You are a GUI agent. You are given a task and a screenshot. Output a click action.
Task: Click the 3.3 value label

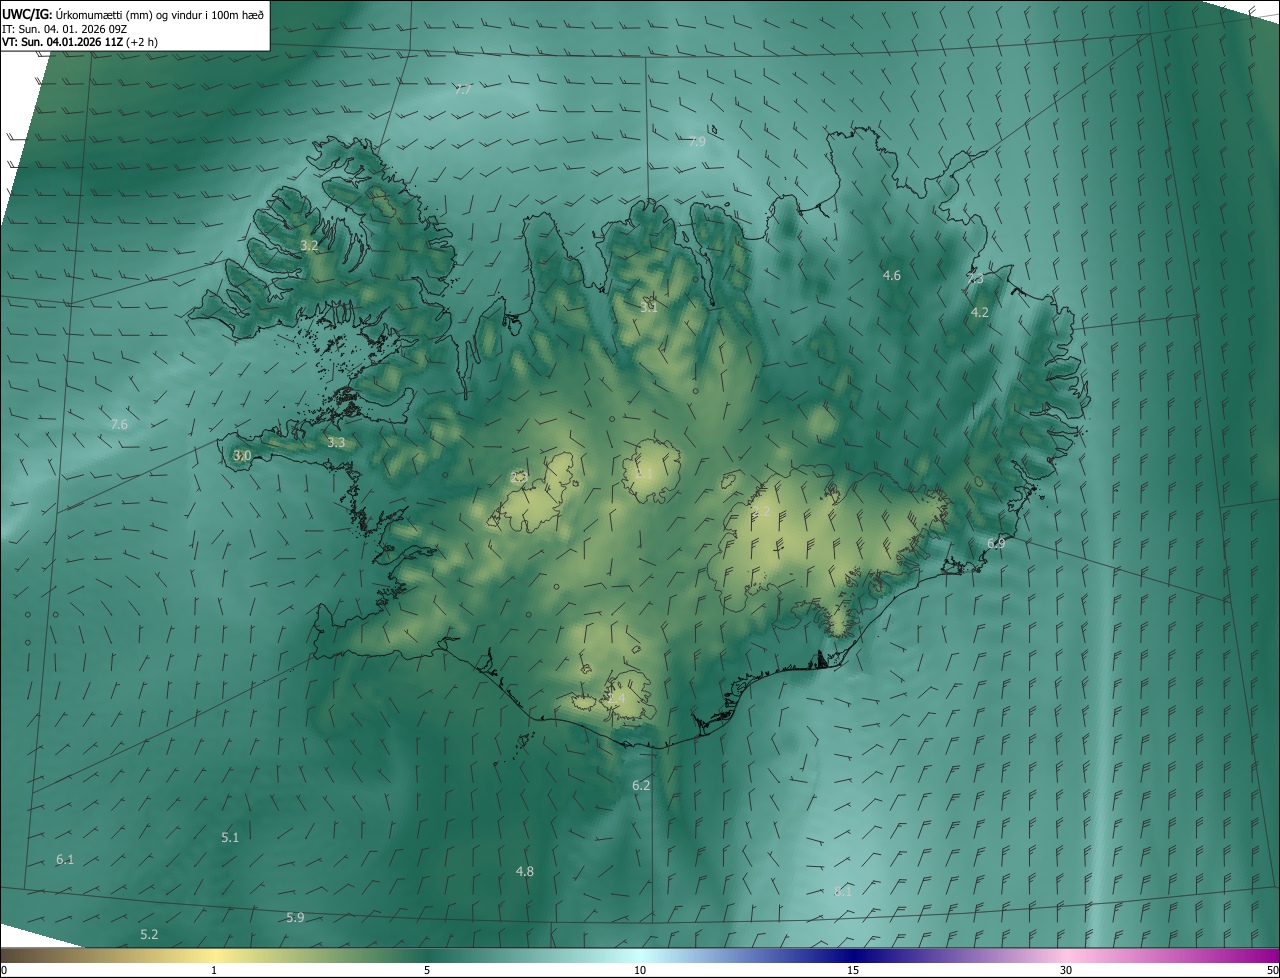(336, 442)
